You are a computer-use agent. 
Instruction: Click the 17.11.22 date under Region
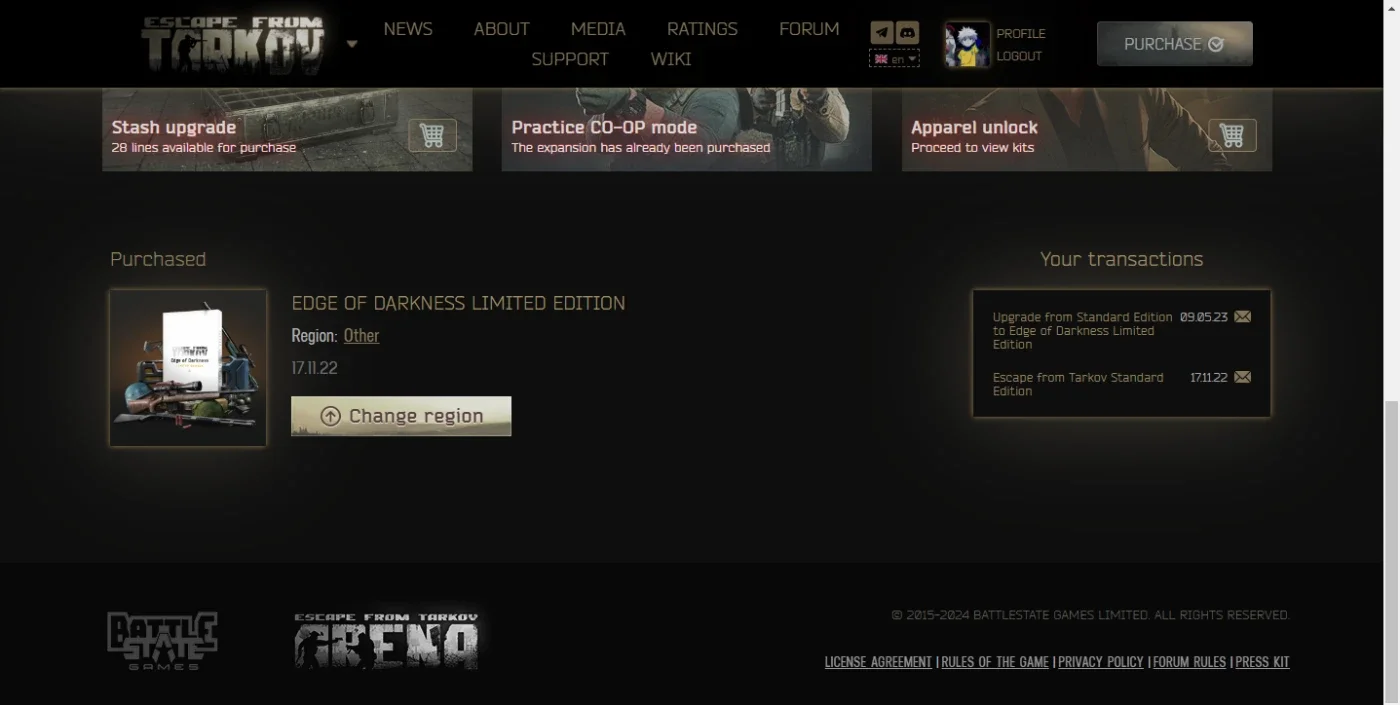coord(314,368)
